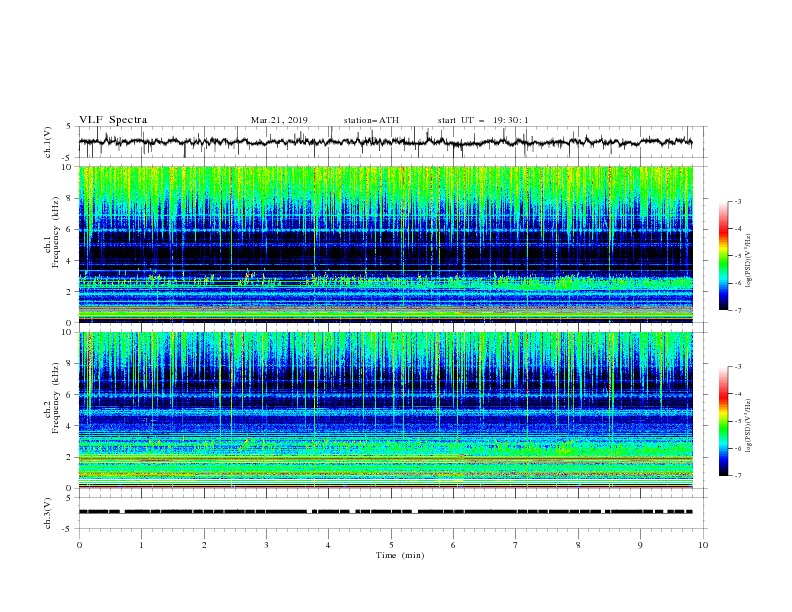Viewport: 792px width, 612px height.
Task: Click the ch.1 voltage waveform trace
Action: click(x=385, y=142)
